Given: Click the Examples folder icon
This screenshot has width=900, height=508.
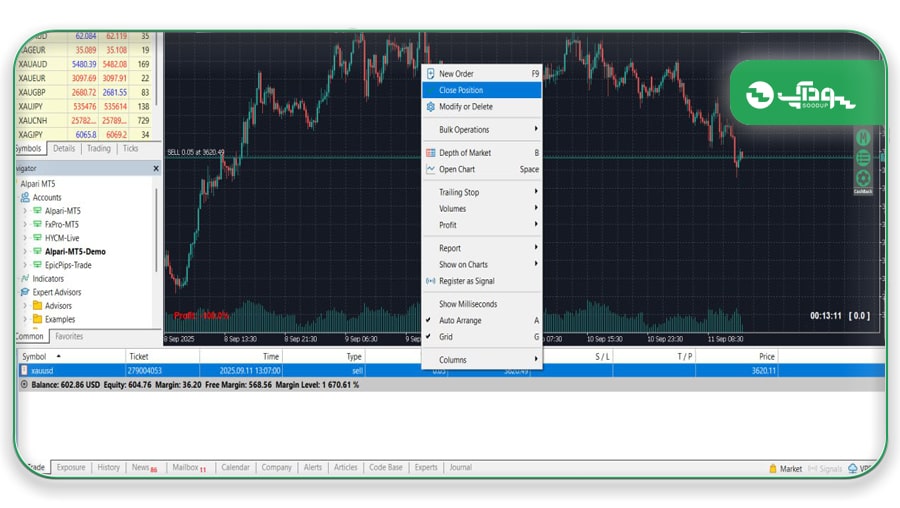Looking at the screenshot, I should pos(37,319).
